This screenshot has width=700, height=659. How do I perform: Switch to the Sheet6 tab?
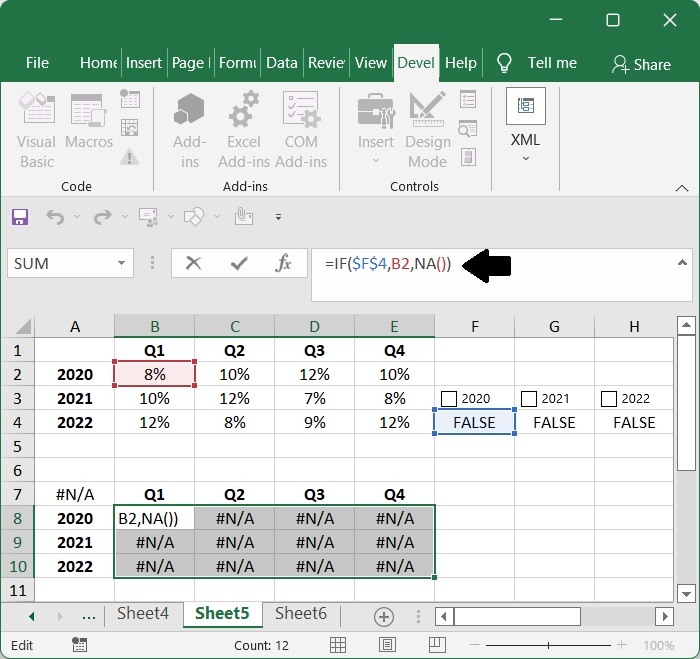pos(300,614)
